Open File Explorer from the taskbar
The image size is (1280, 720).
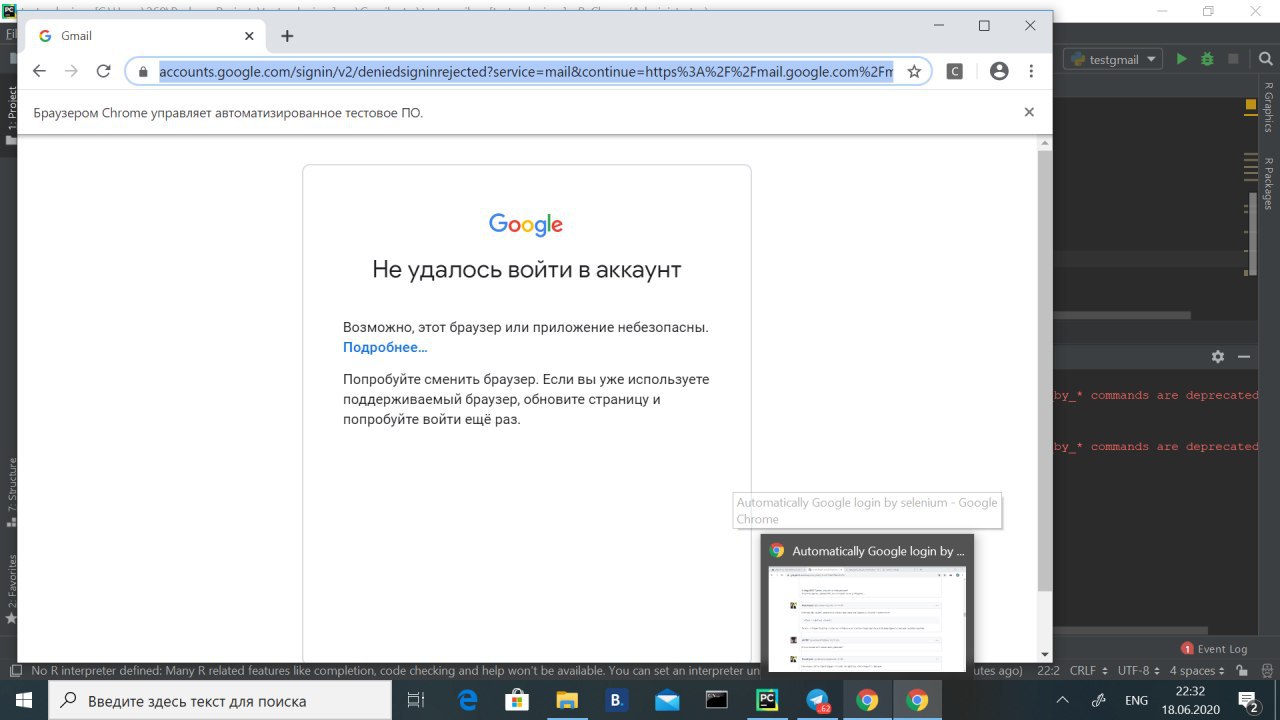pyautogui.click(x=567, y=700)
